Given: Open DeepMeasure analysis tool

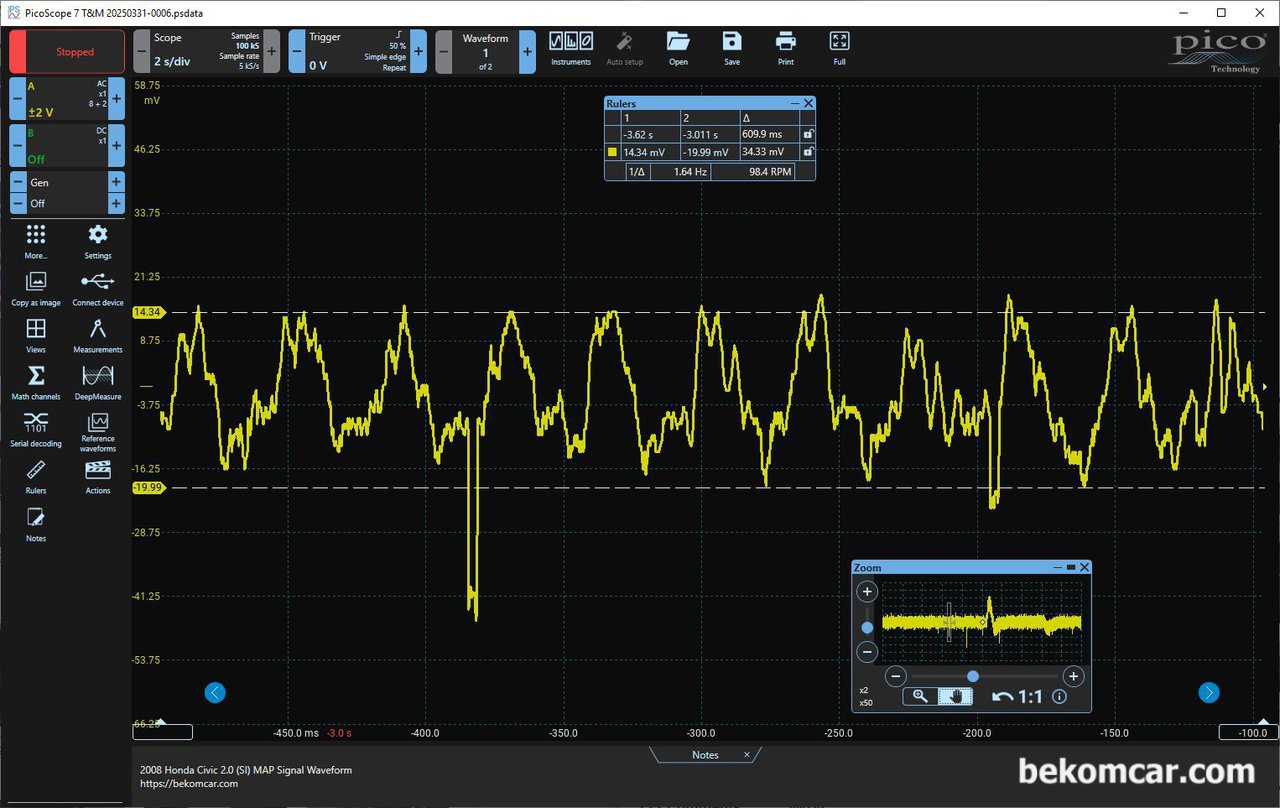Looking at the screenshot, I should click(x=98, y=382).
